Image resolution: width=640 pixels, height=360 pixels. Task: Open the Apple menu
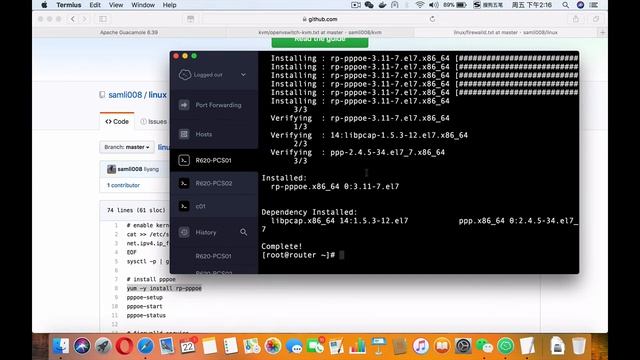click(x=44, y=5)
